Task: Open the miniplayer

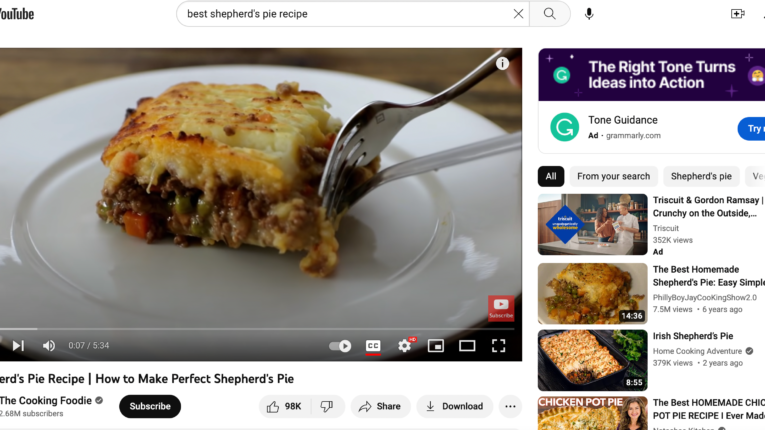Action: coord(436,346)
